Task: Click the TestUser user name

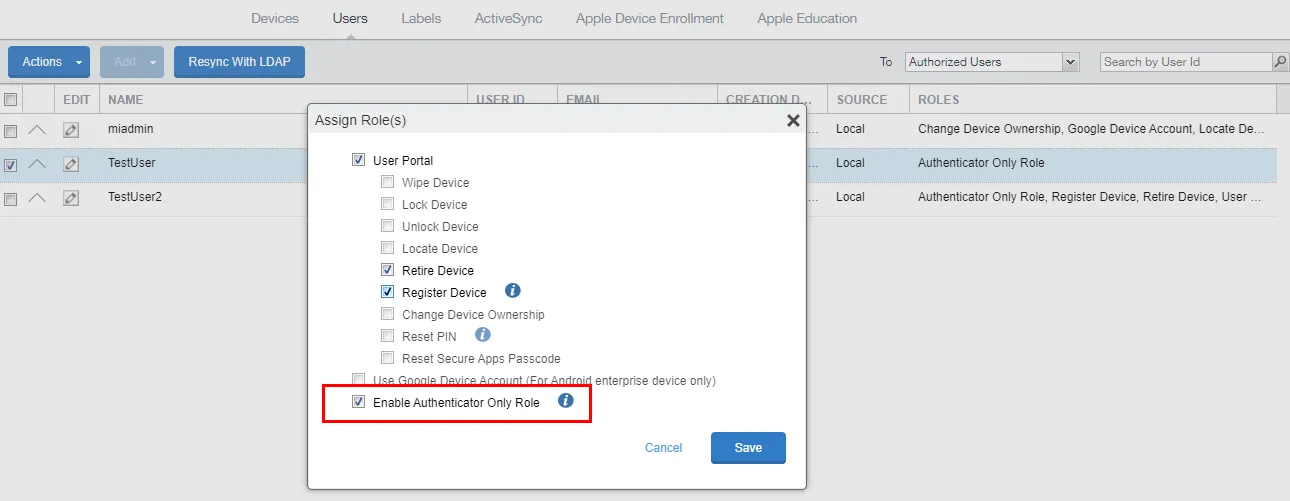Action: click(x=132, y=163)
